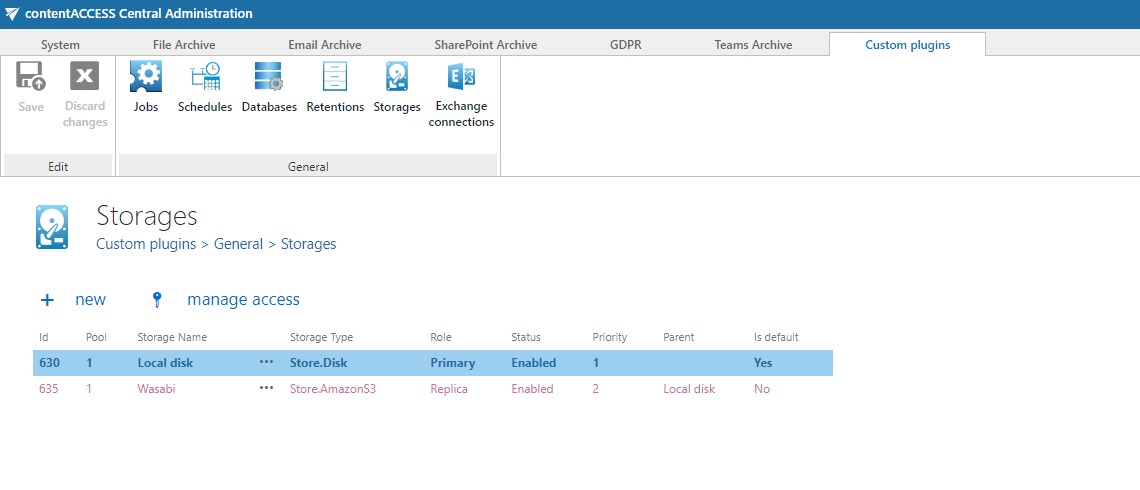This screenshot has width=1140, height=490.
Task: Switch to the Teams Archive tab
Action: coord(753,44)
